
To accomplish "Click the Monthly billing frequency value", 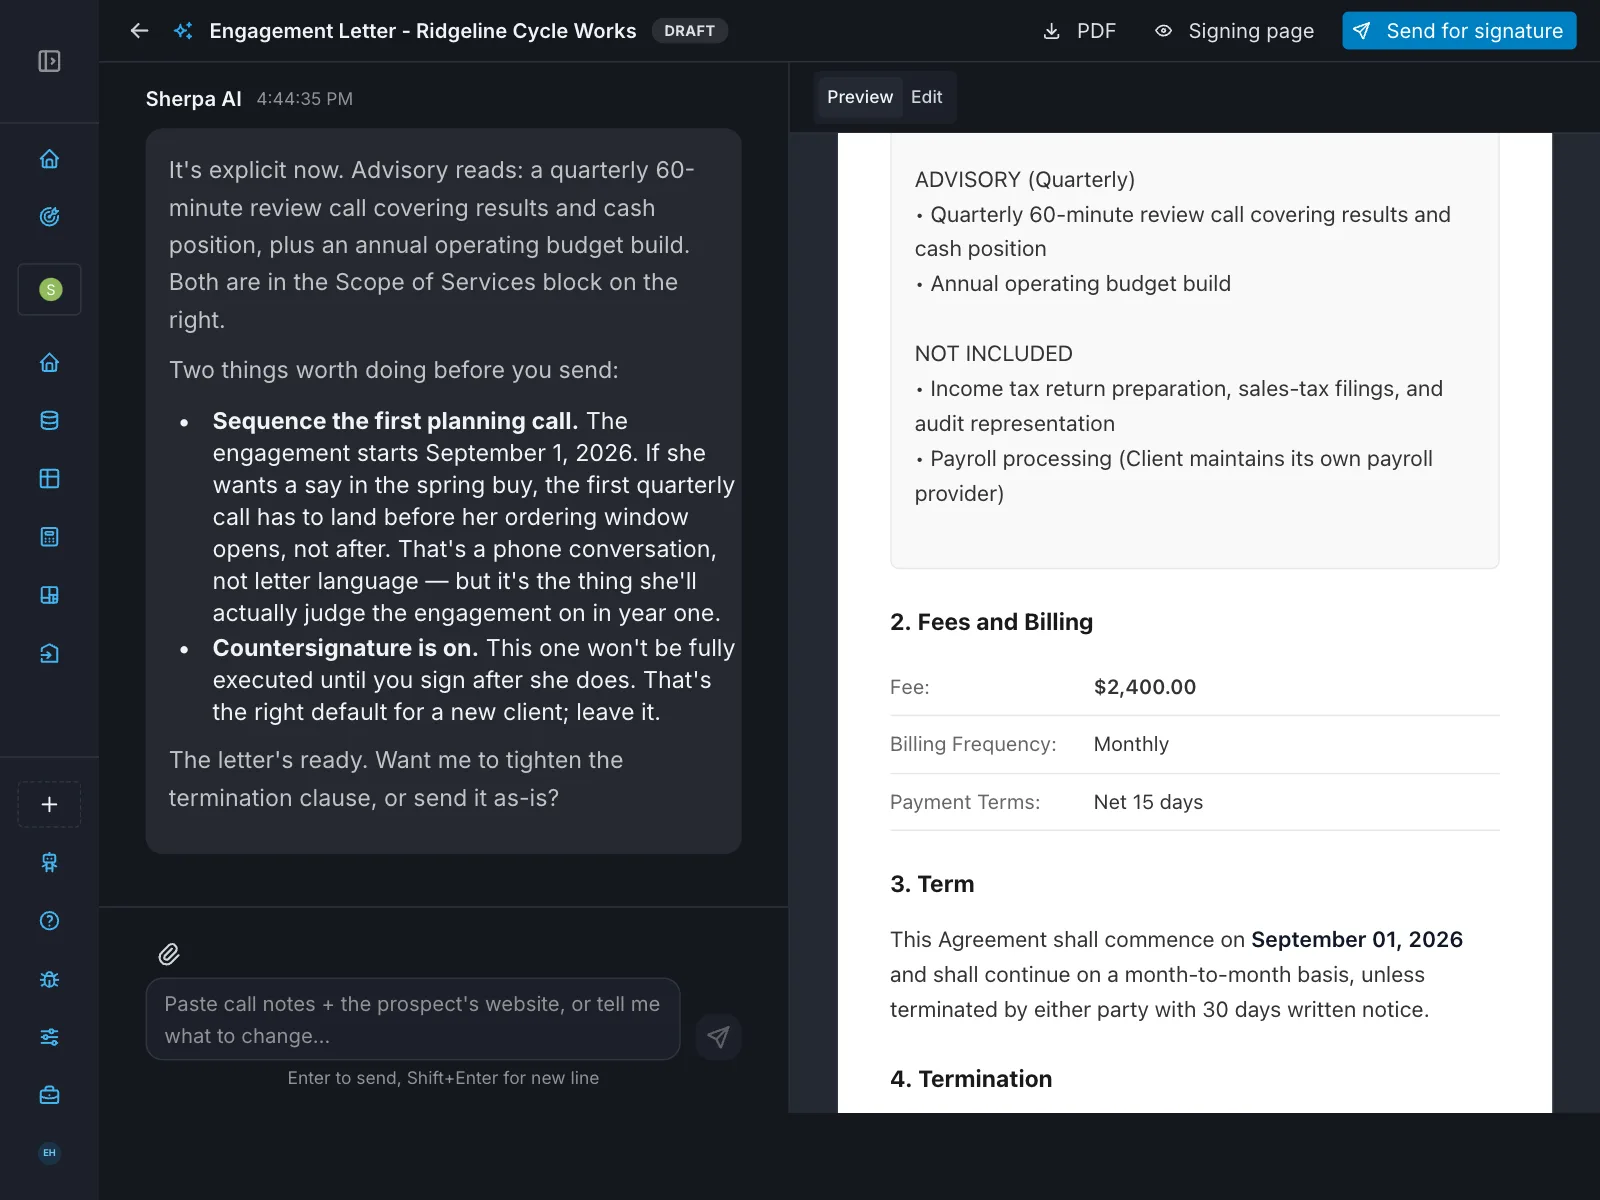I will point(1131,744).
